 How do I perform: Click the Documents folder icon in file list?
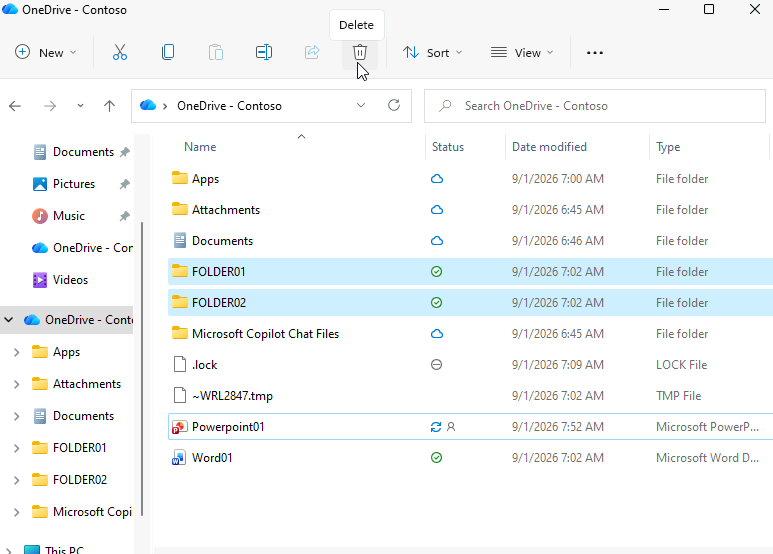tap(180, 241)
